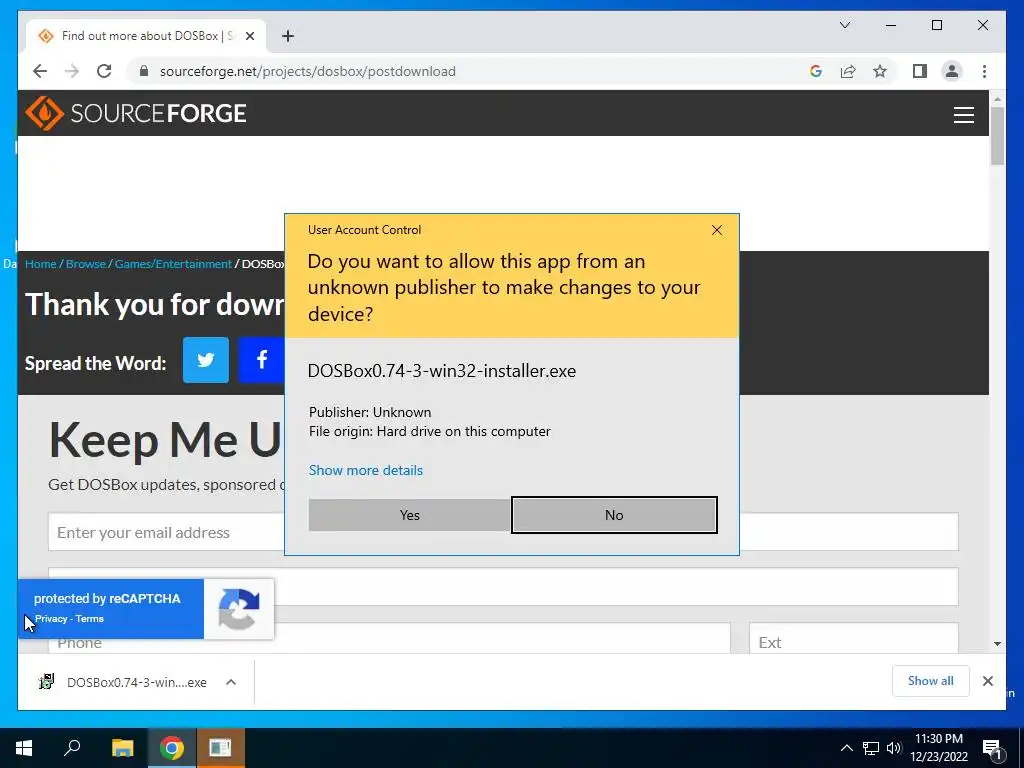The height and width of the screenshot is (768, 1024).
Task: Click the browser forward arrow
Action: pos(72,71)
